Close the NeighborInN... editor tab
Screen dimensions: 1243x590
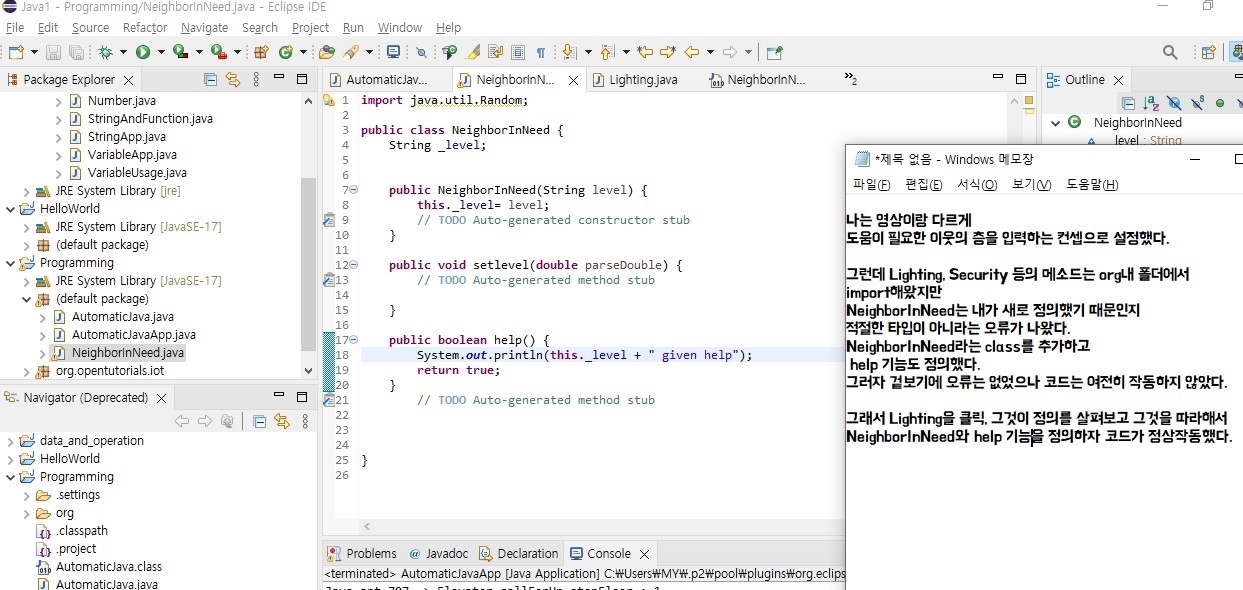573,80
